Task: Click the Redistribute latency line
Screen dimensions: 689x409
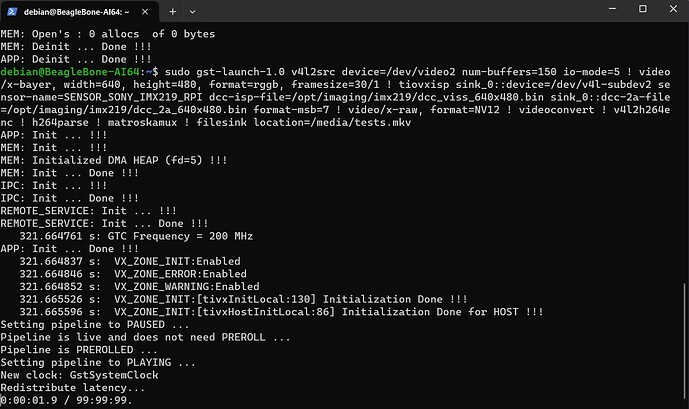Action: point(73,388)
